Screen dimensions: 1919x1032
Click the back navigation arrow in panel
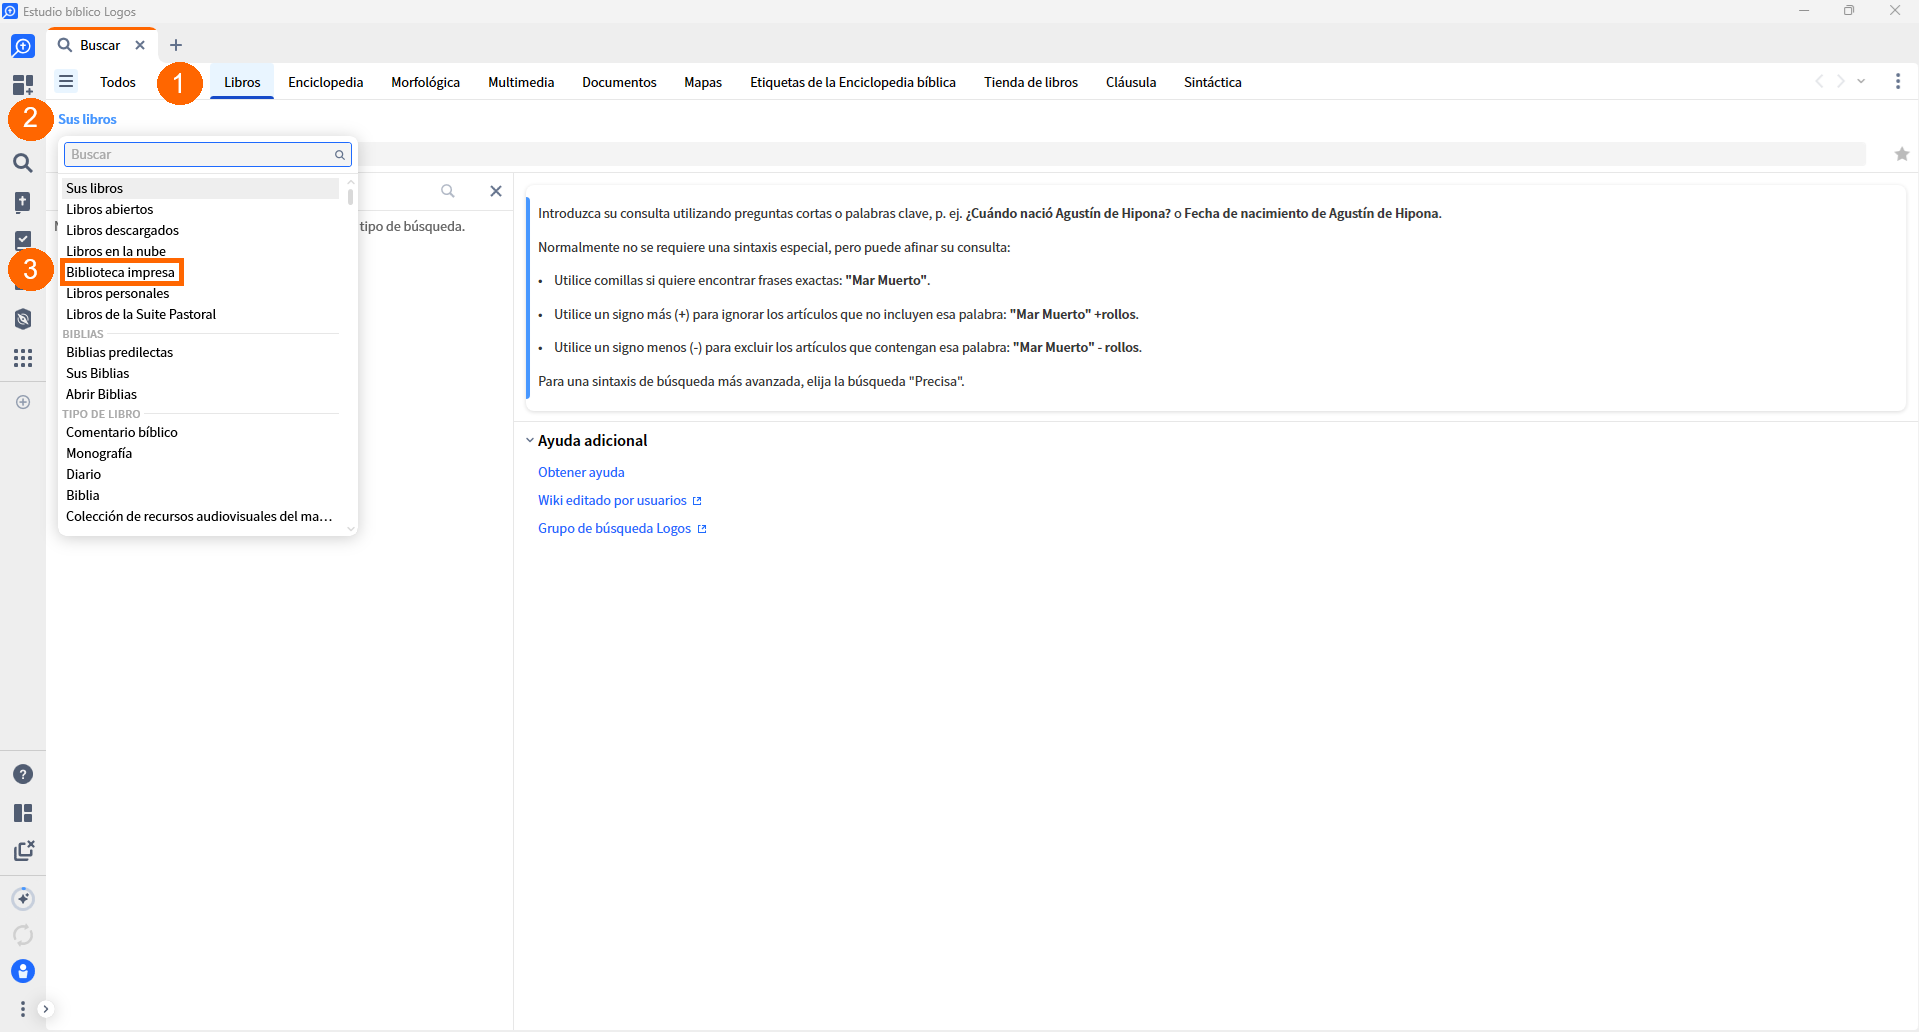point(1819,82)
